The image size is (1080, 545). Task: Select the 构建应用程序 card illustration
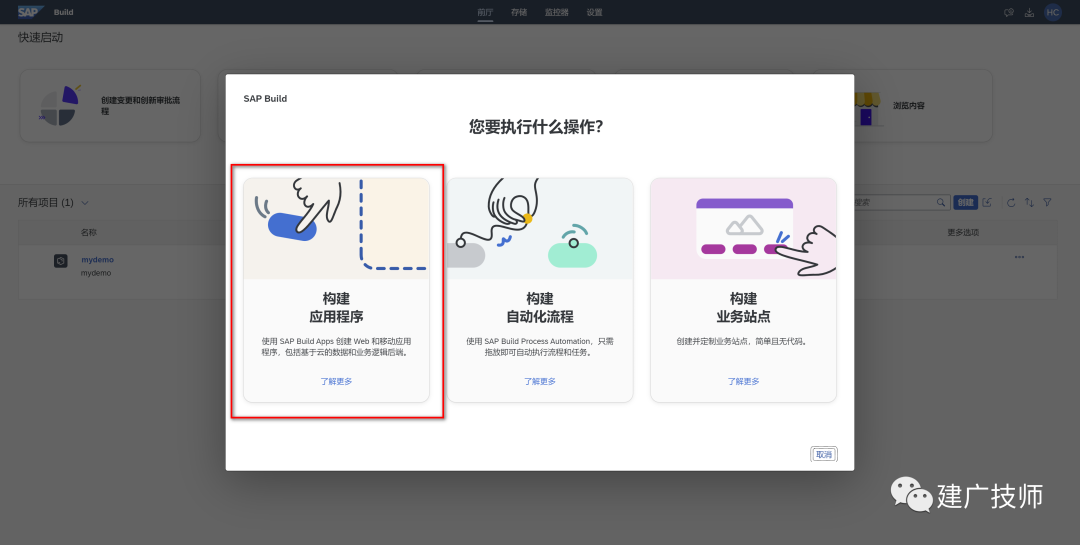[336, 229]
